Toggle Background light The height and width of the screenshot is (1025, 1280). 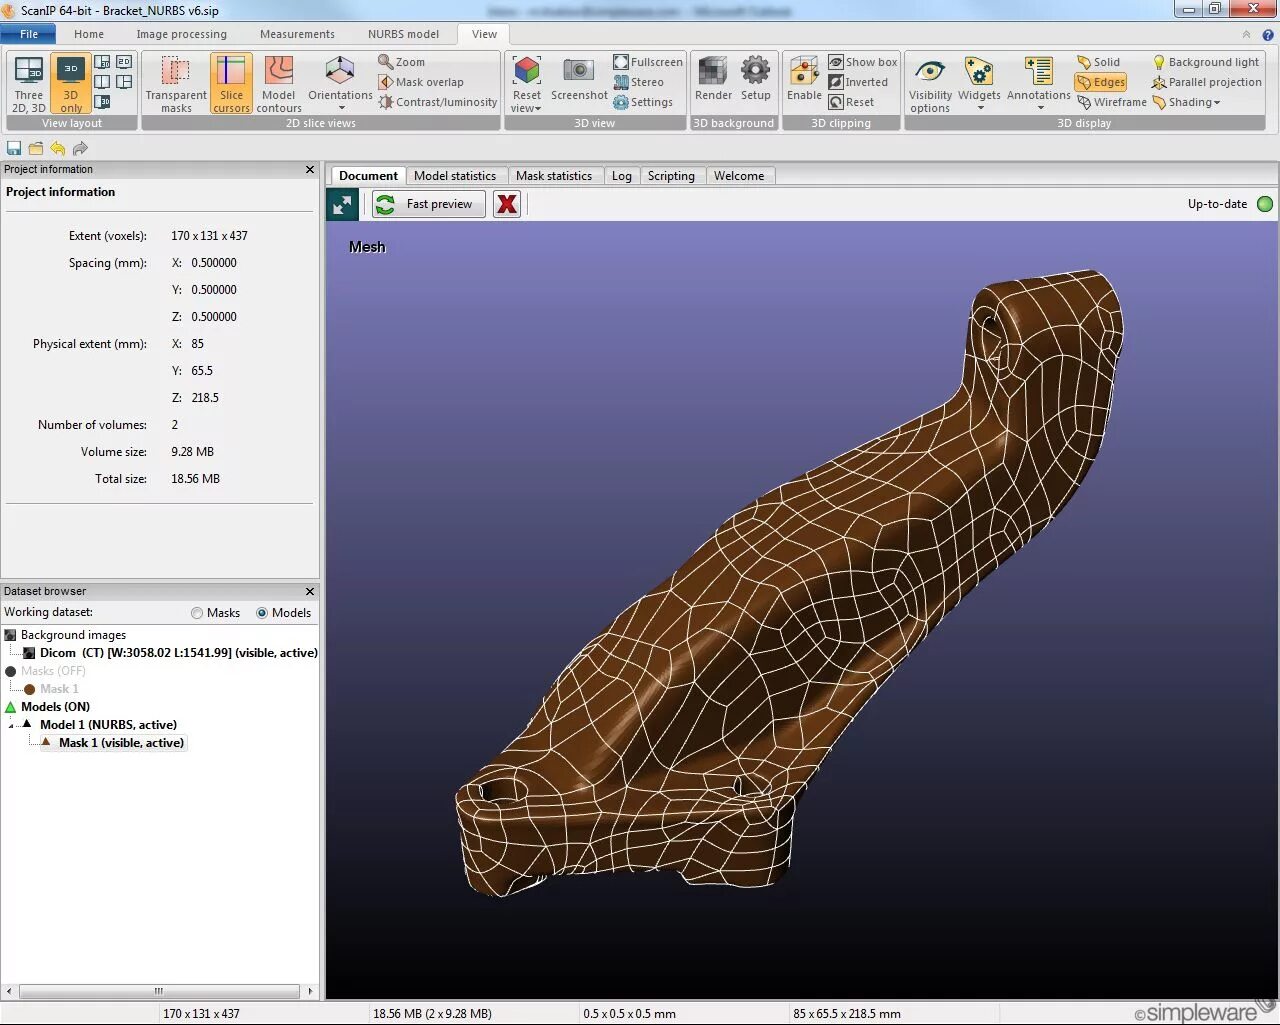pyautogui.click(x=1206, y=62)
